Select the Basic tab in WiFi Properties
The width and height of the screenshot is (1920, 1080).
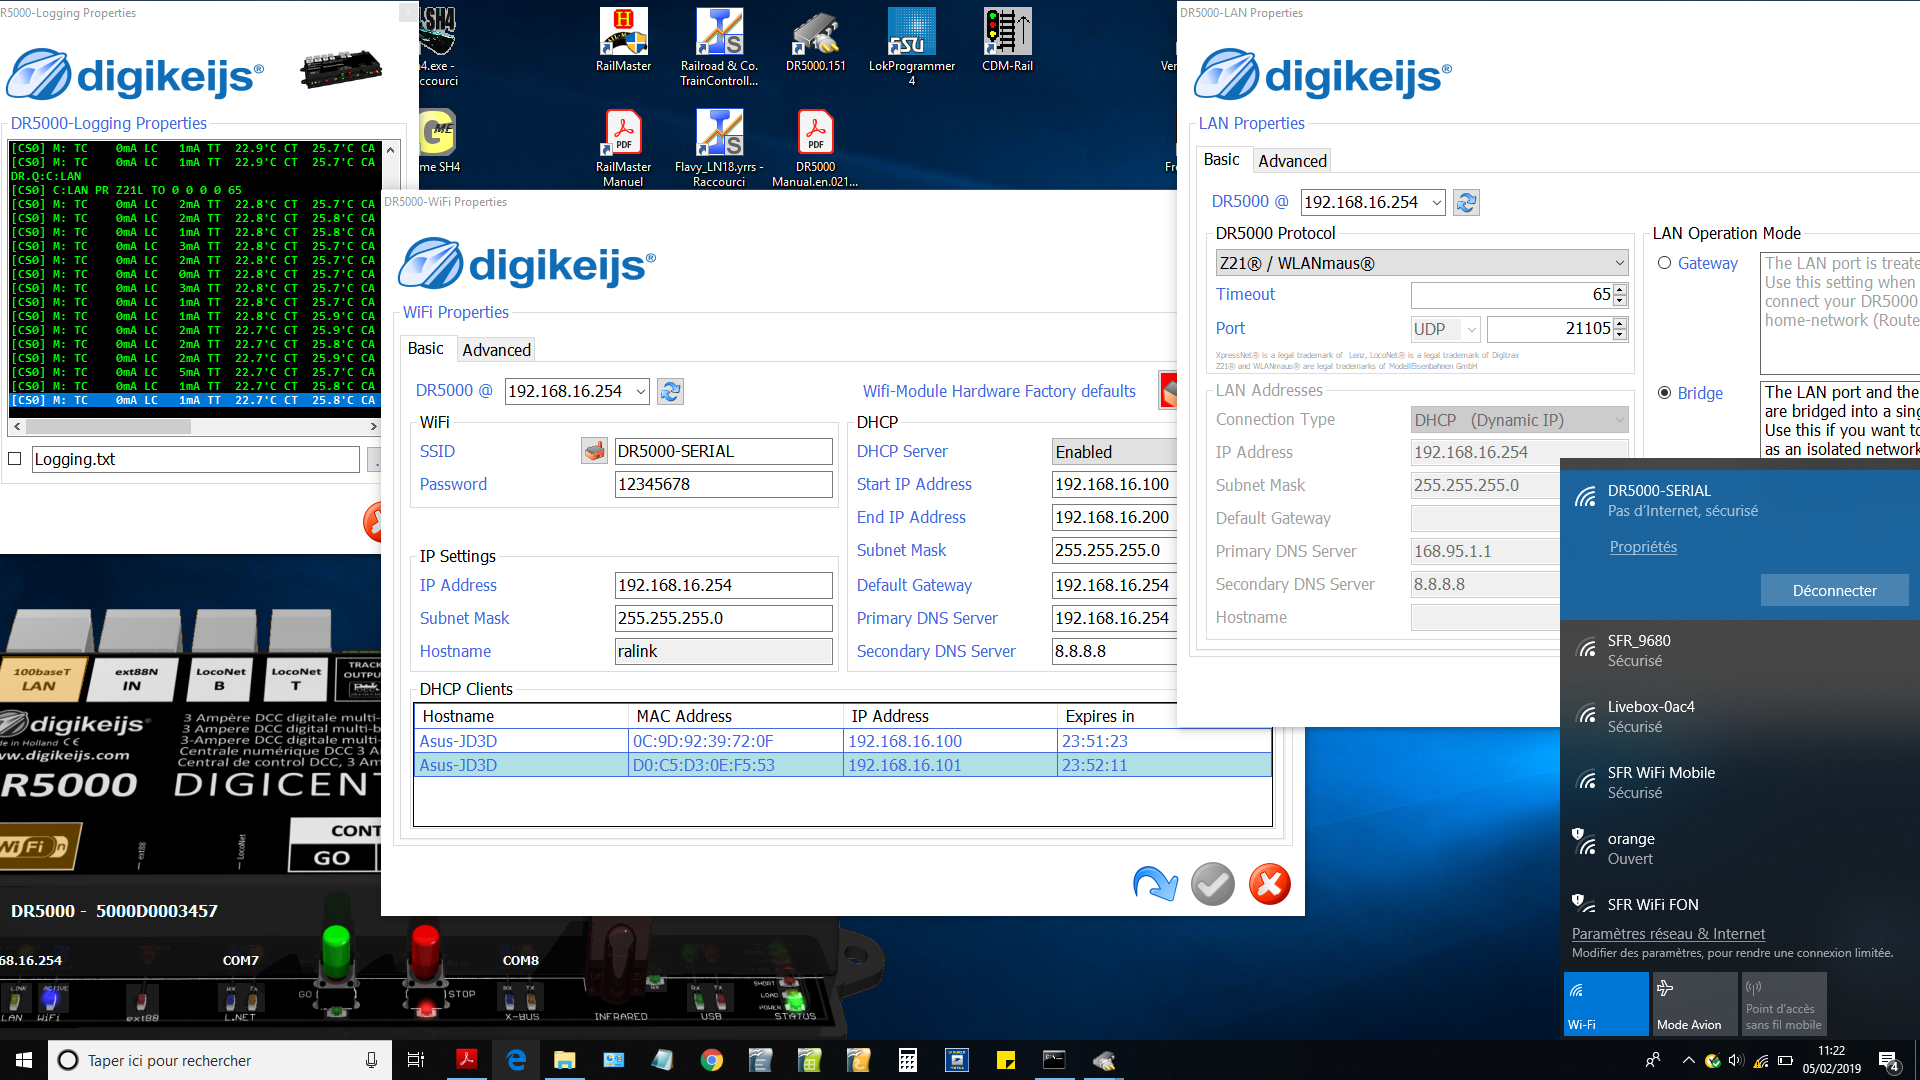pos(425,348)
